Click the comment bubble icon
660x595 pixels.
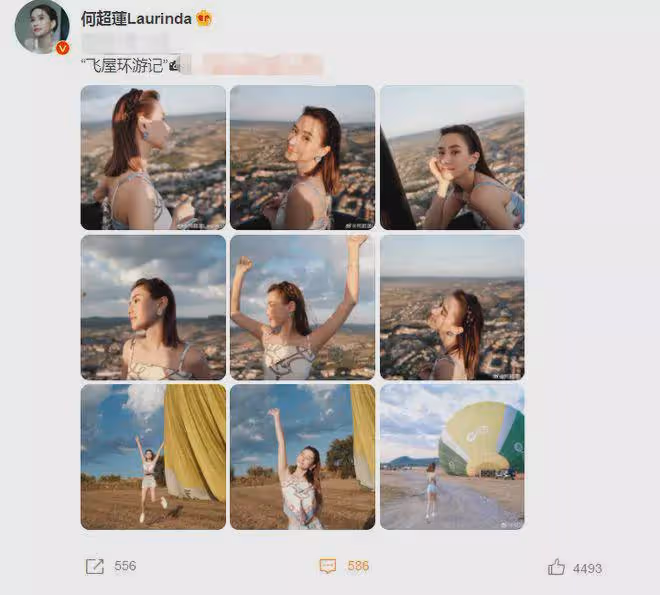click(328, 566)
